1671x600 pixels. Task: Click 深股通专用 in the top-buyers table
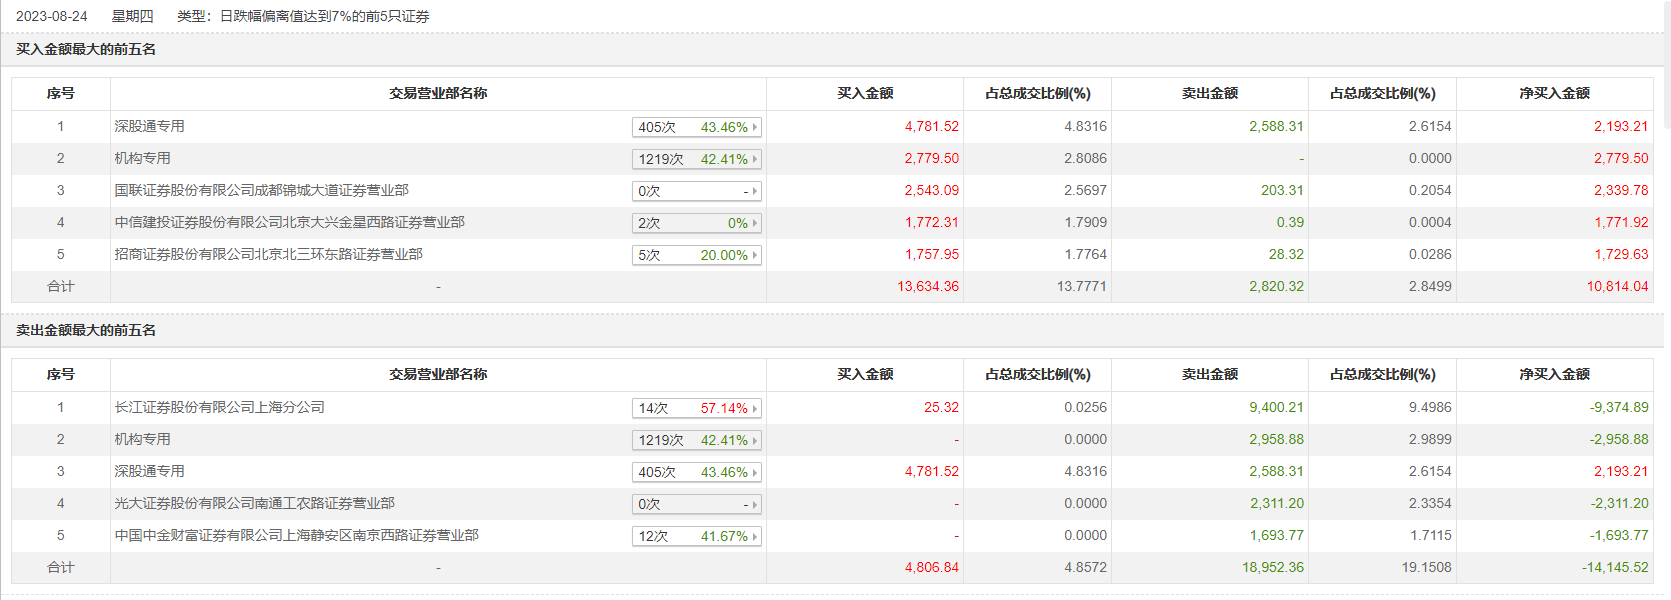(149, 126)
